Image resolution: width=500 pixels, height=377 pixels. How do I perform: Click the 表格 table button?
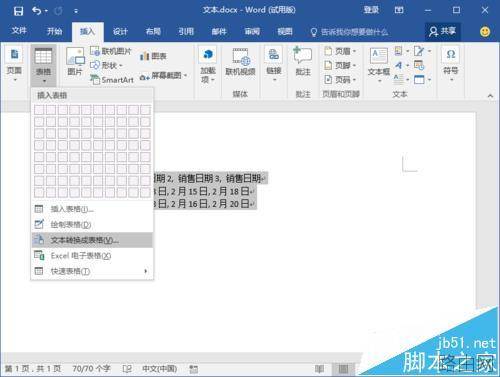point(43,65)
